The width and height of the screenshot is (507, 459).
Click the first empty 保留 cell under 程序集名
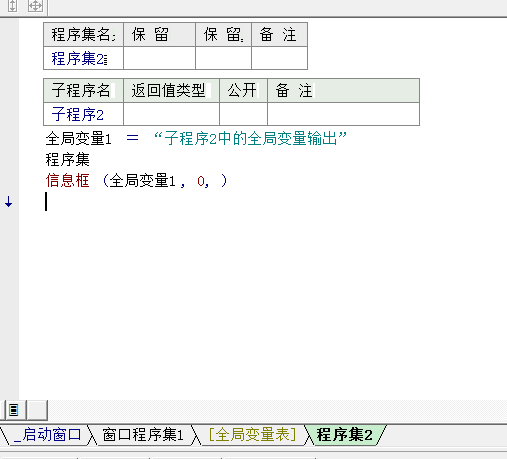coord(159,58)
